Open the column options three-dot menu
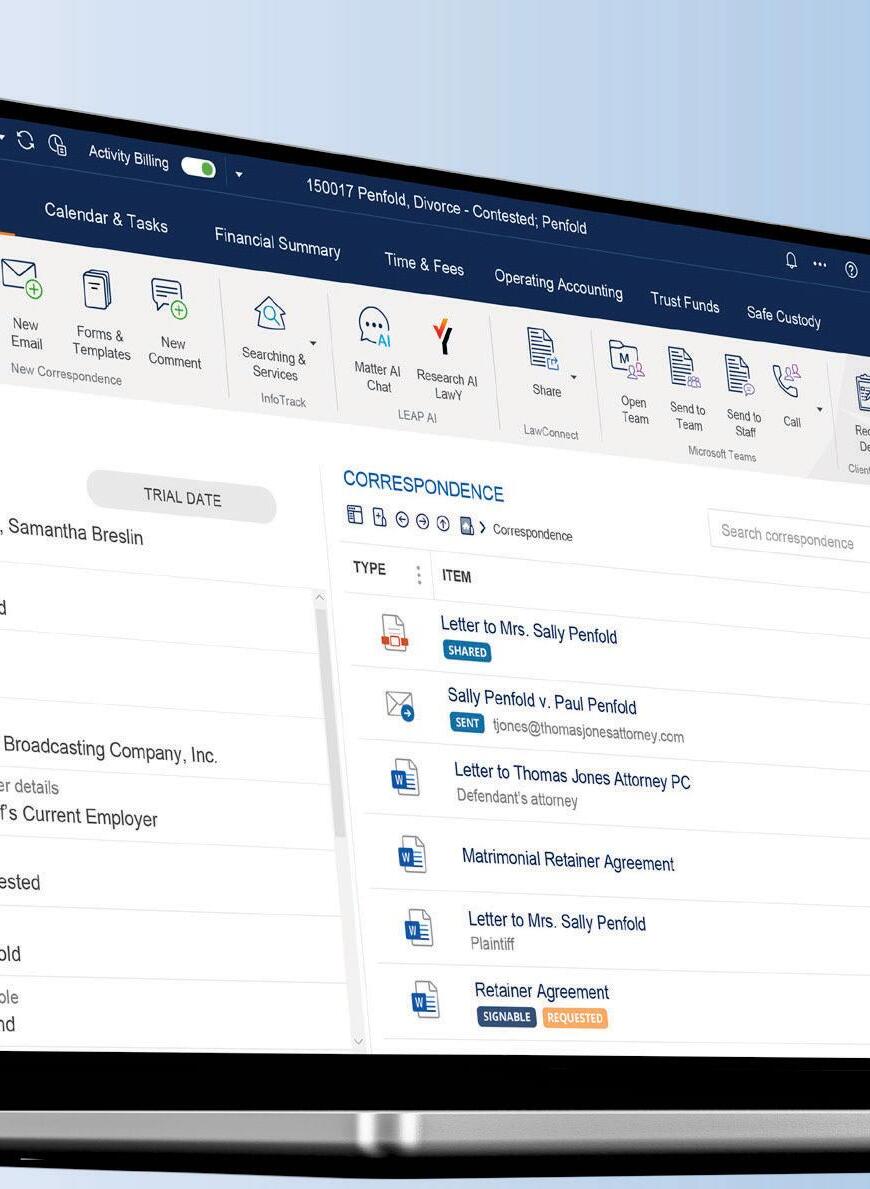 pyautogui.click(x=419, y=575)
